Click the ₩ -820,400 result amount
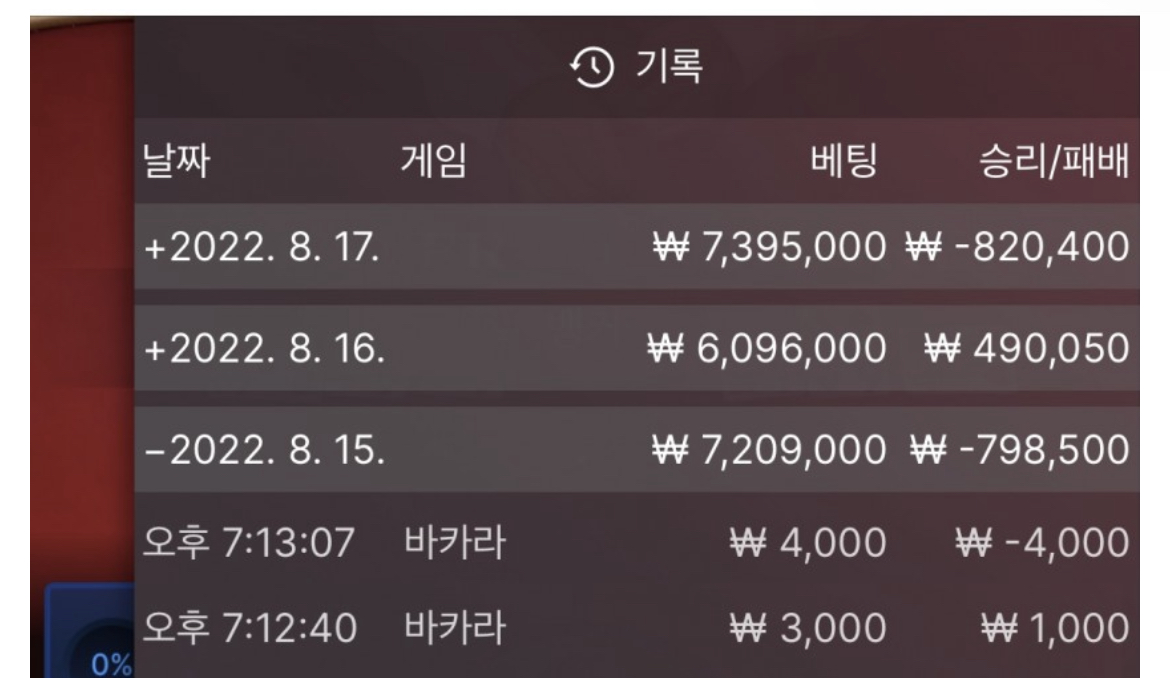The width and height of the screenshot is (1170, 678). 1018,247
